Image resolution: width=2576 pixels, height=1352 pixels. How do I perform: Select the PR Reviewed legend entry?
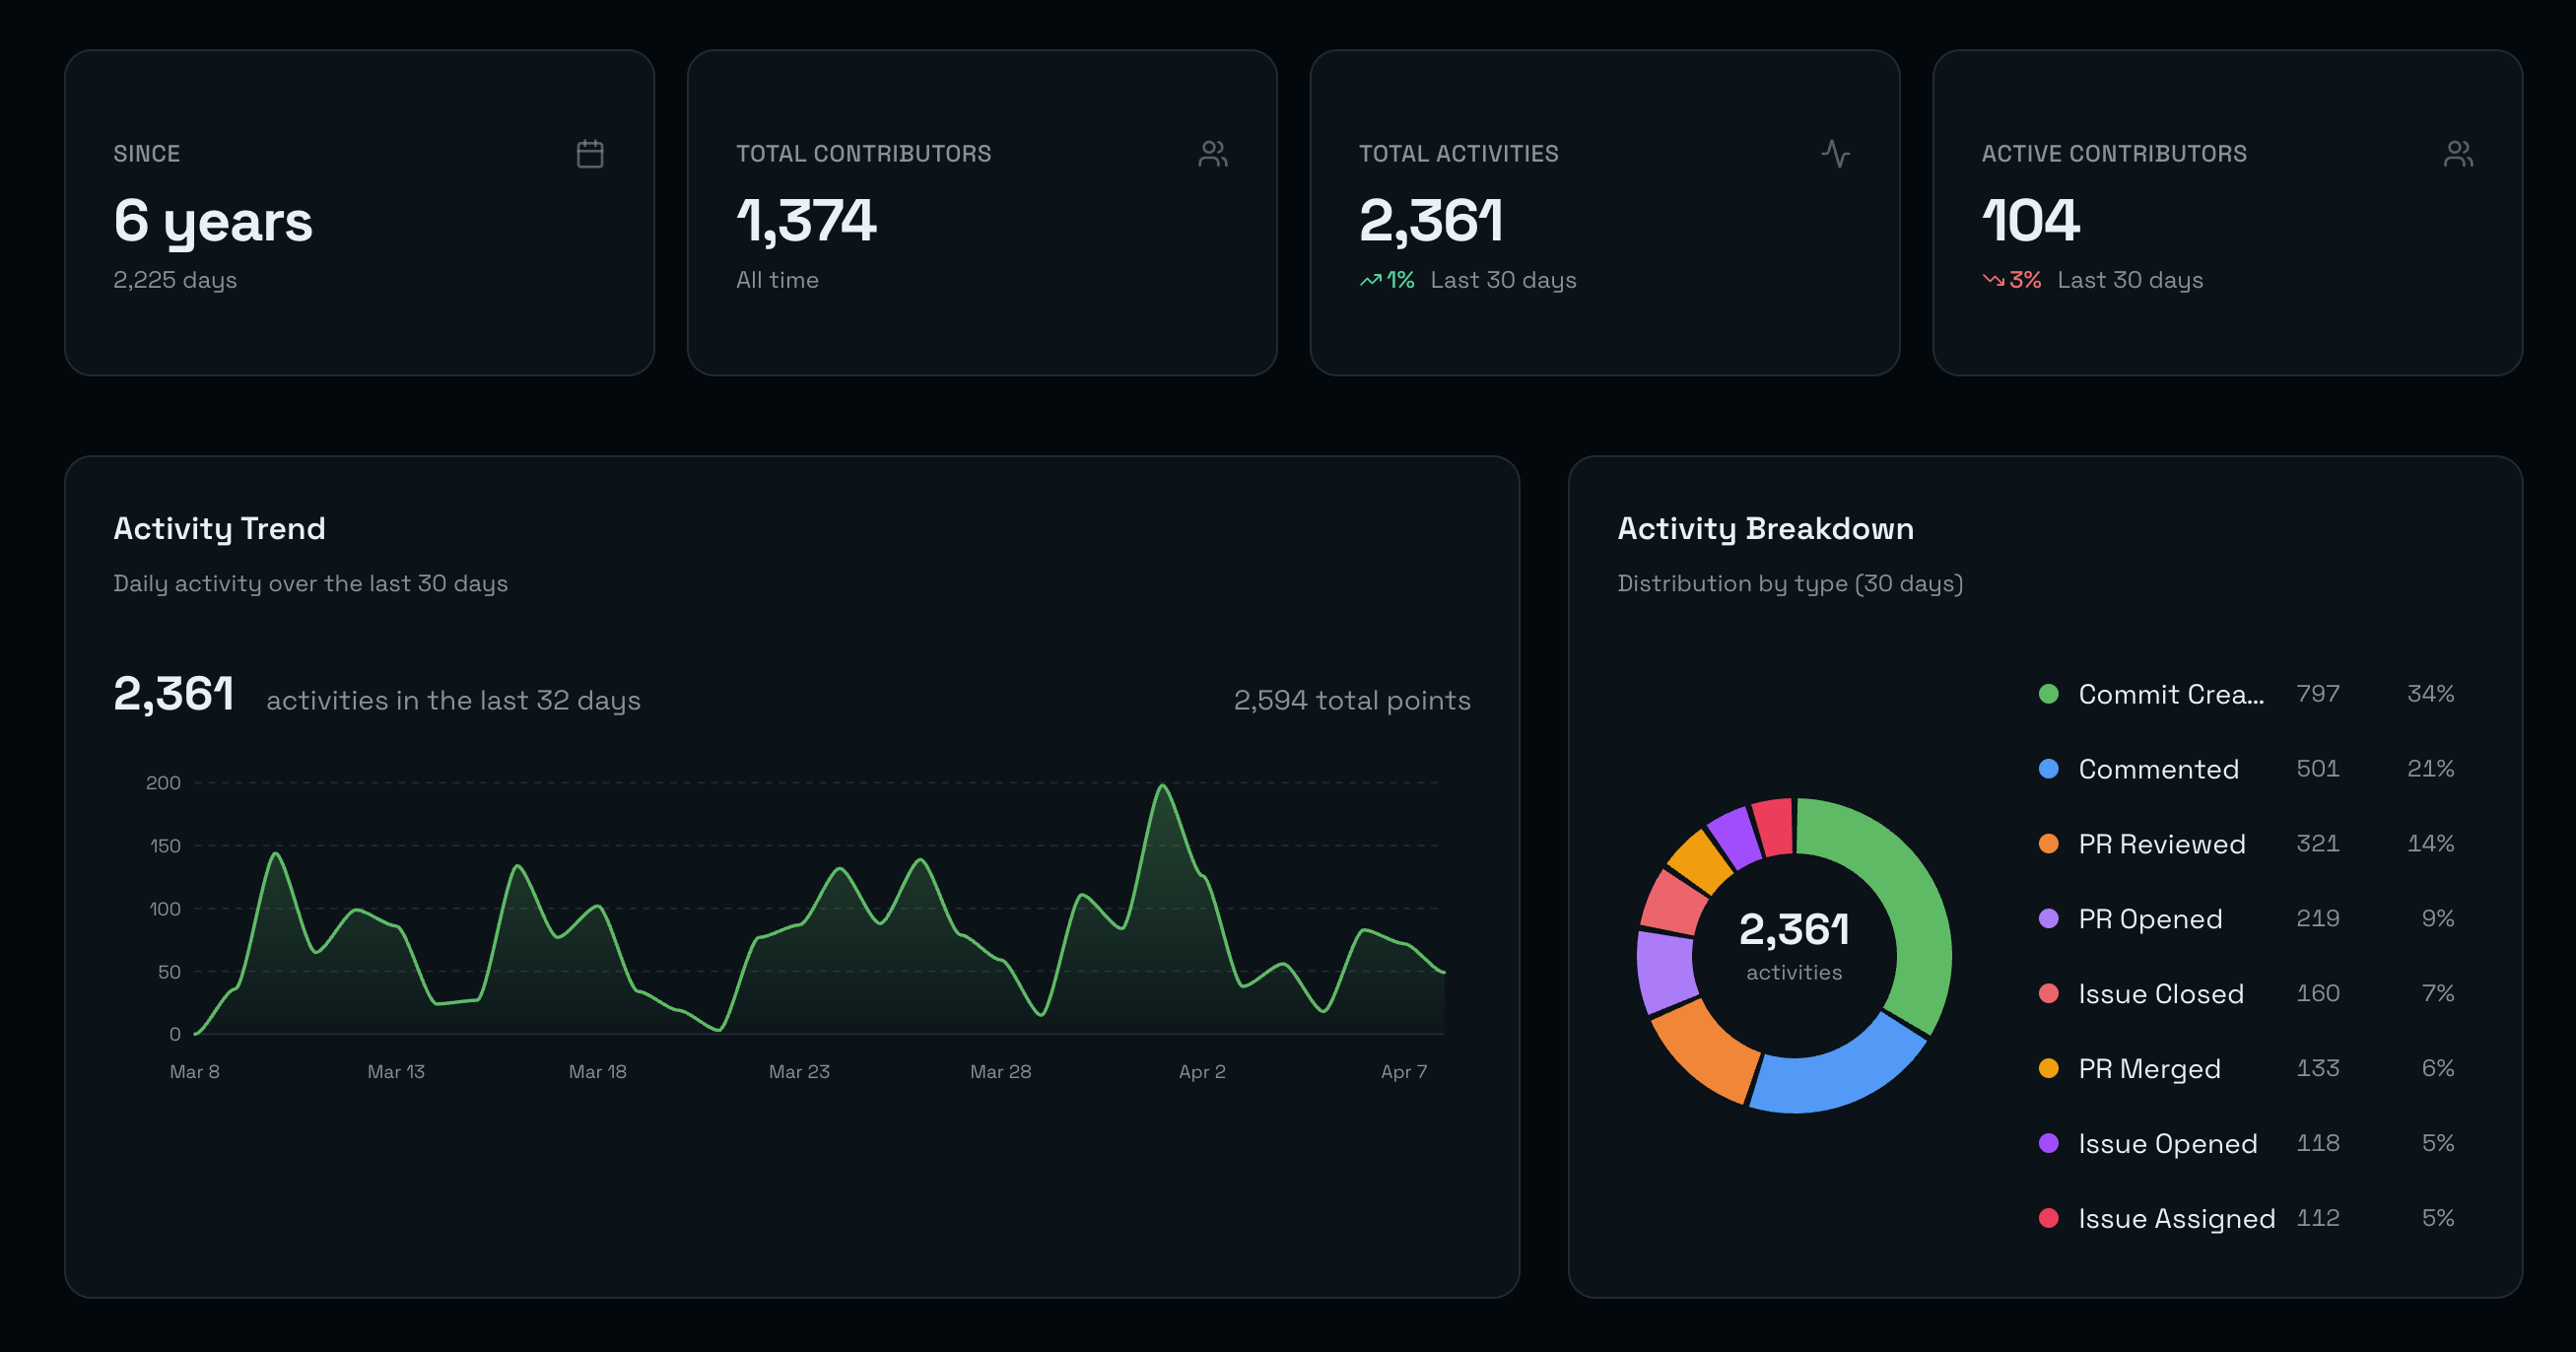(x=2161, y=844)
